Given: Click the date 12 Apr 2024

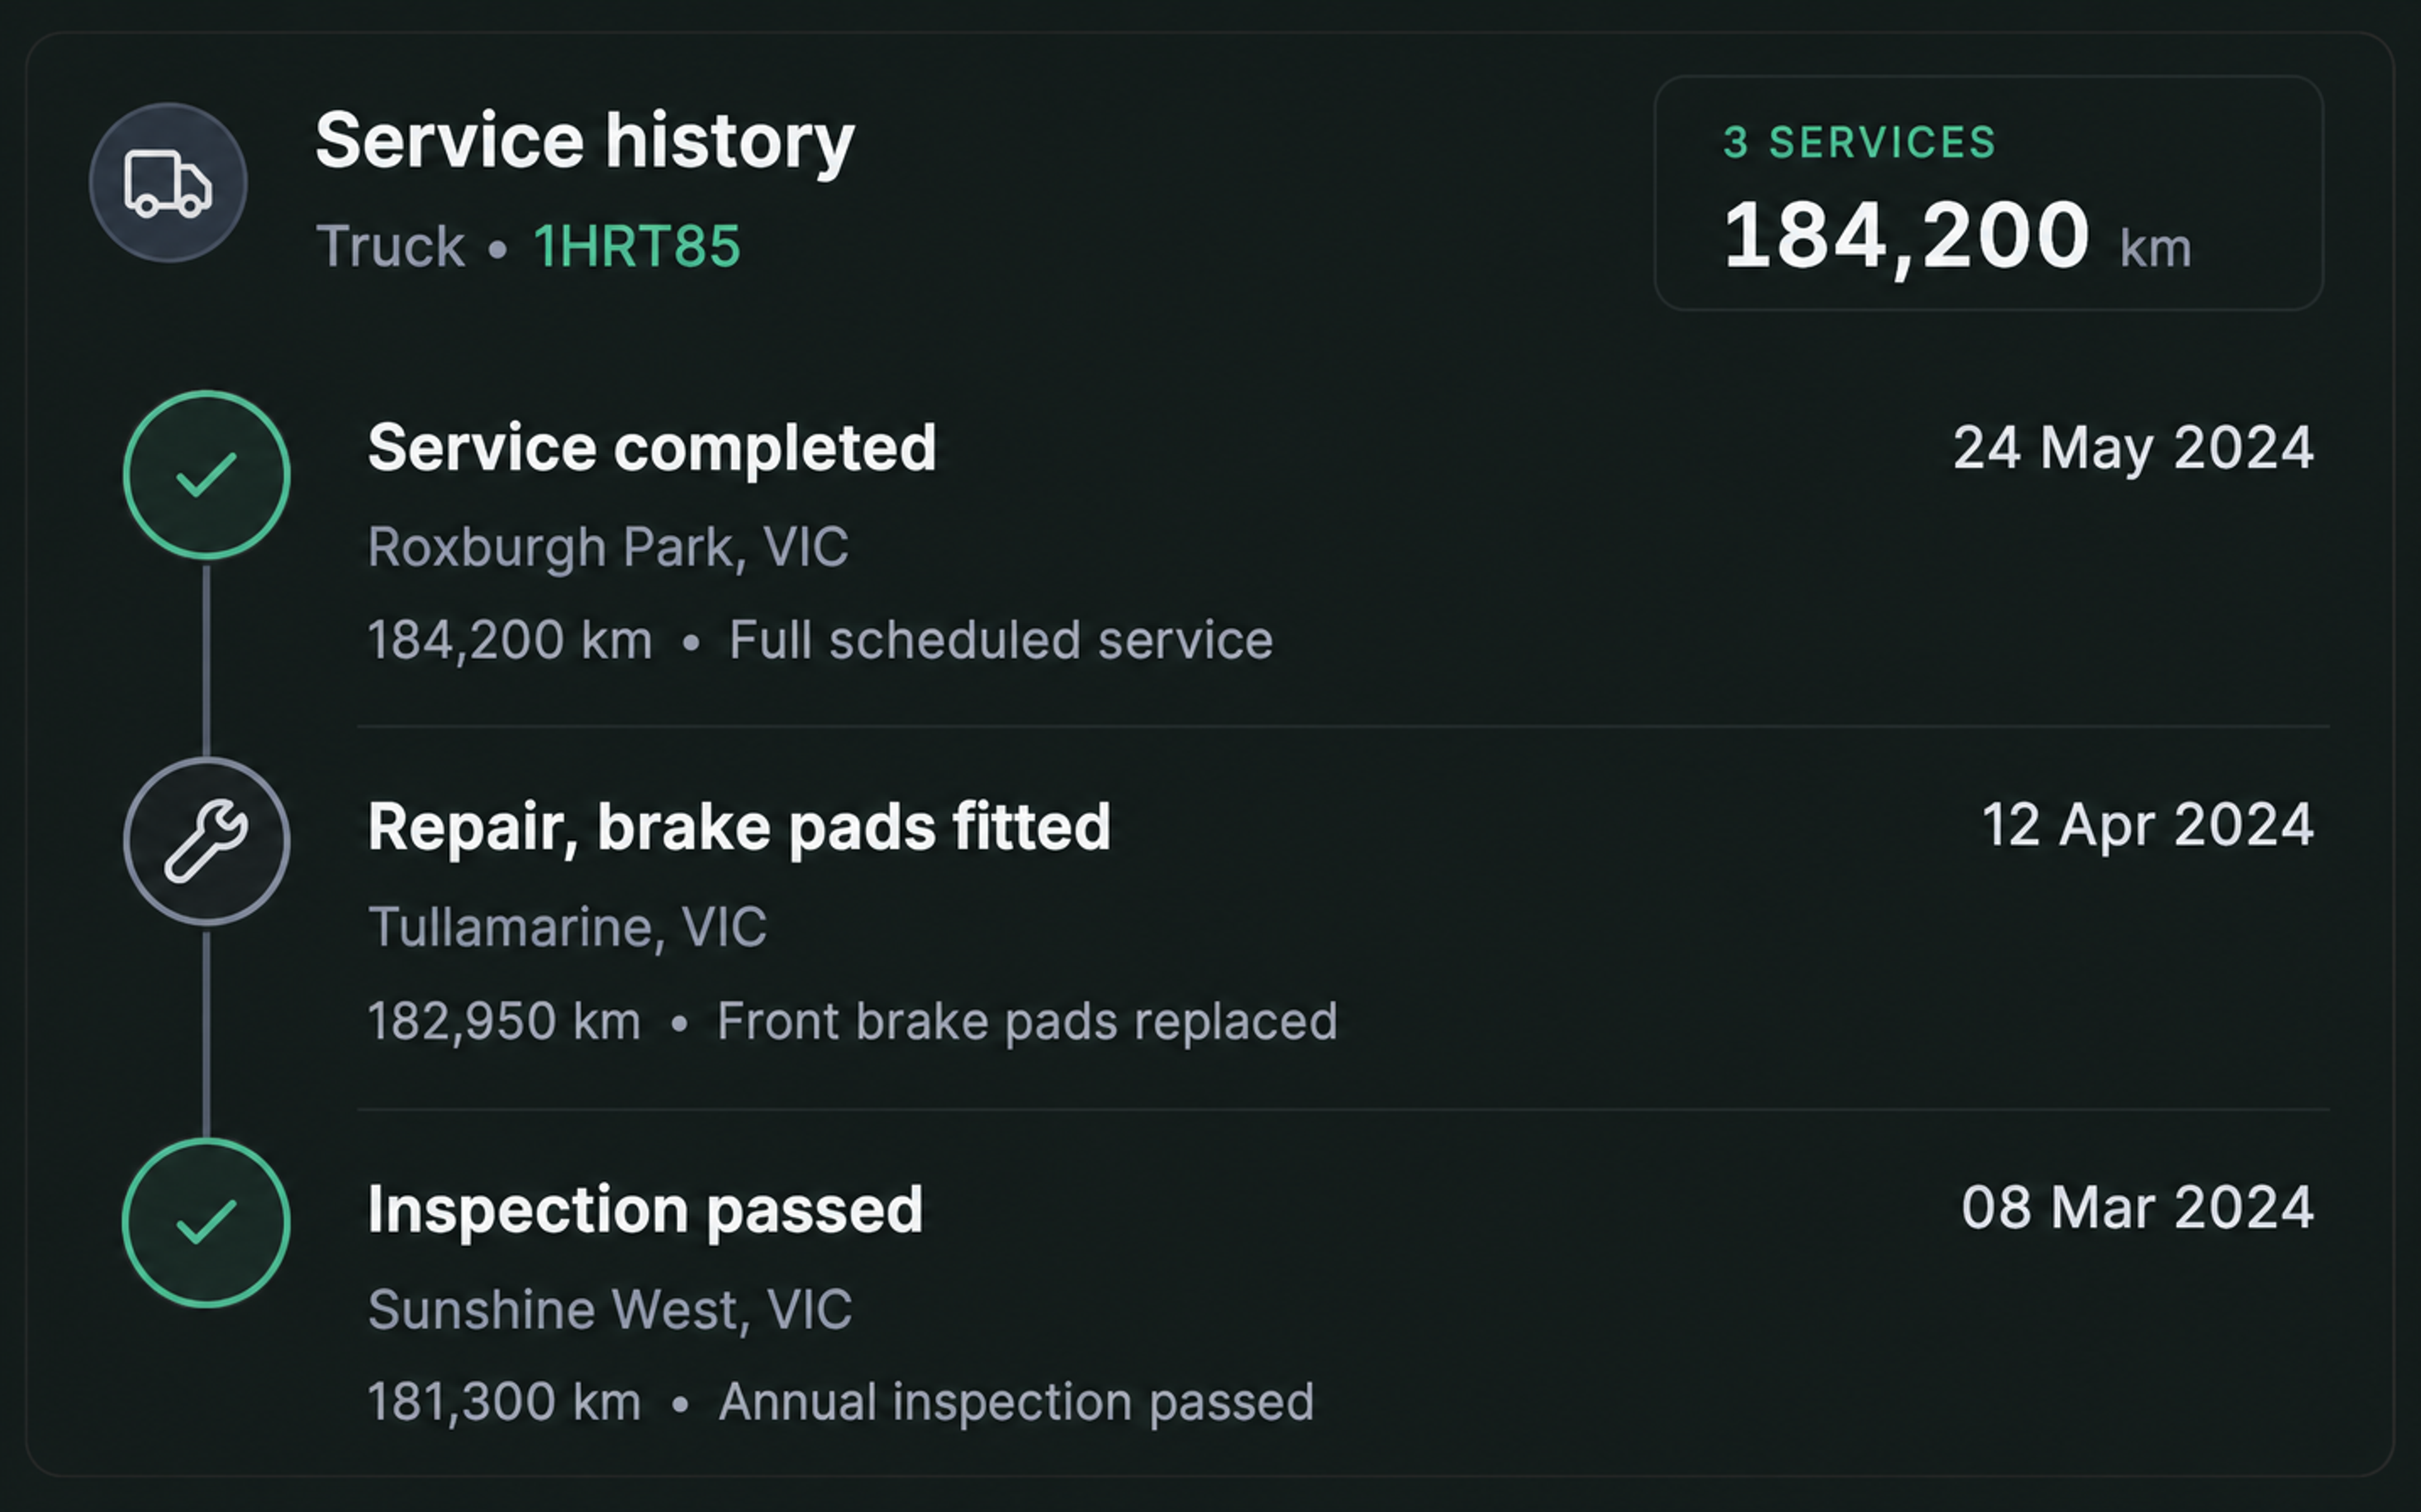Looking at the screenshot, I should [2147, 826].
